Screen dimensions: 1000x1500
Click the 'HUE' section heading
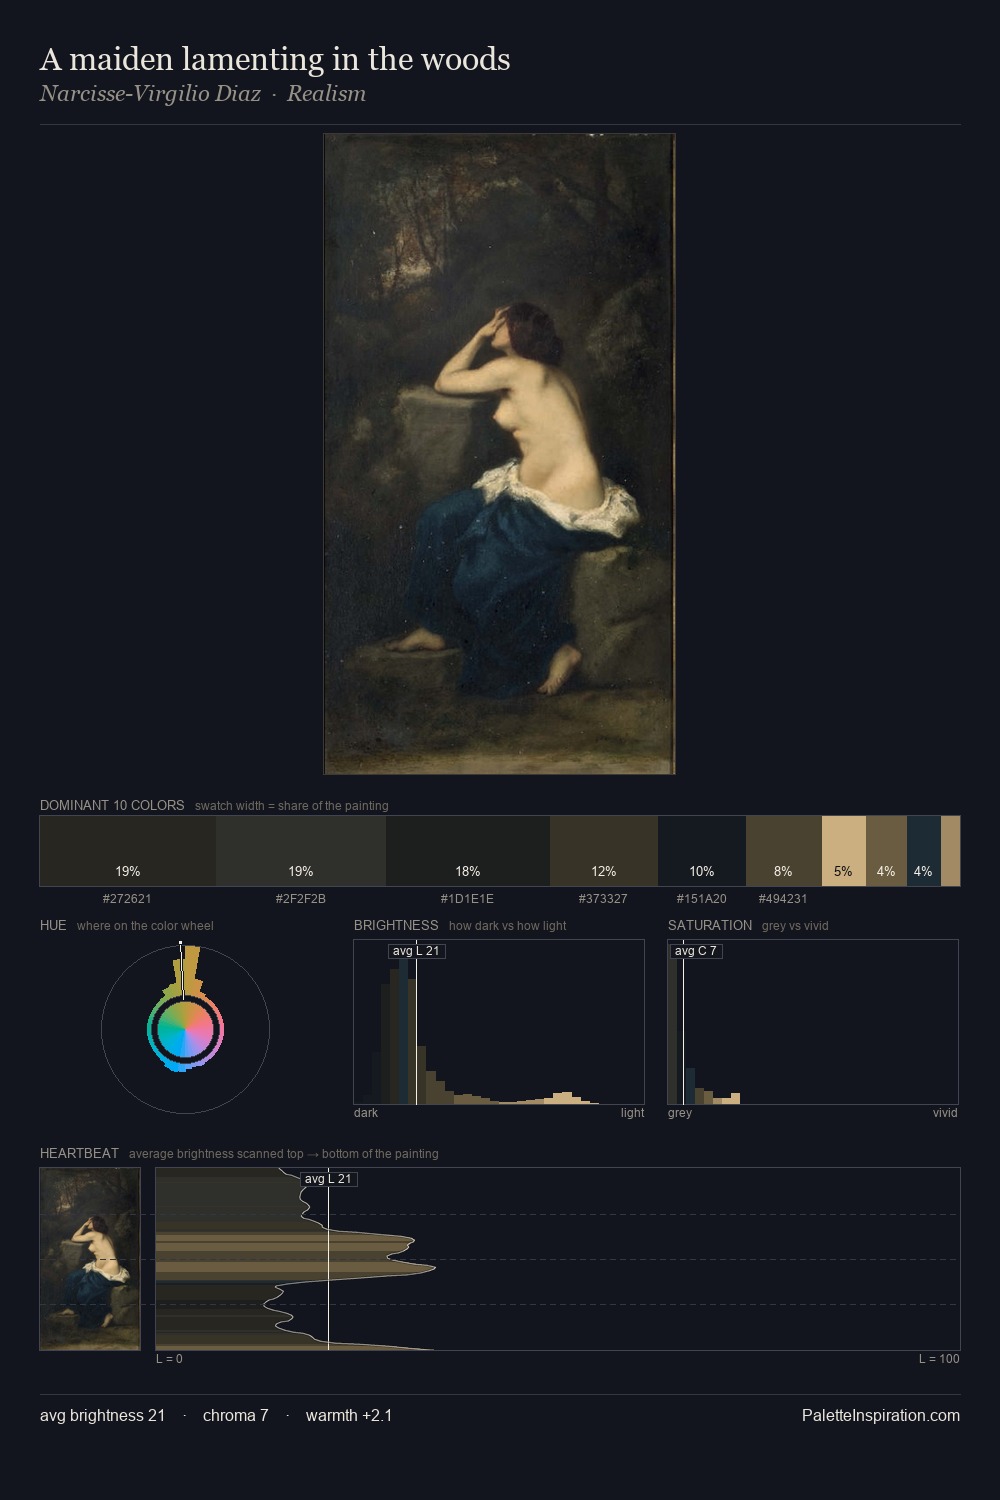pos(53,925)
